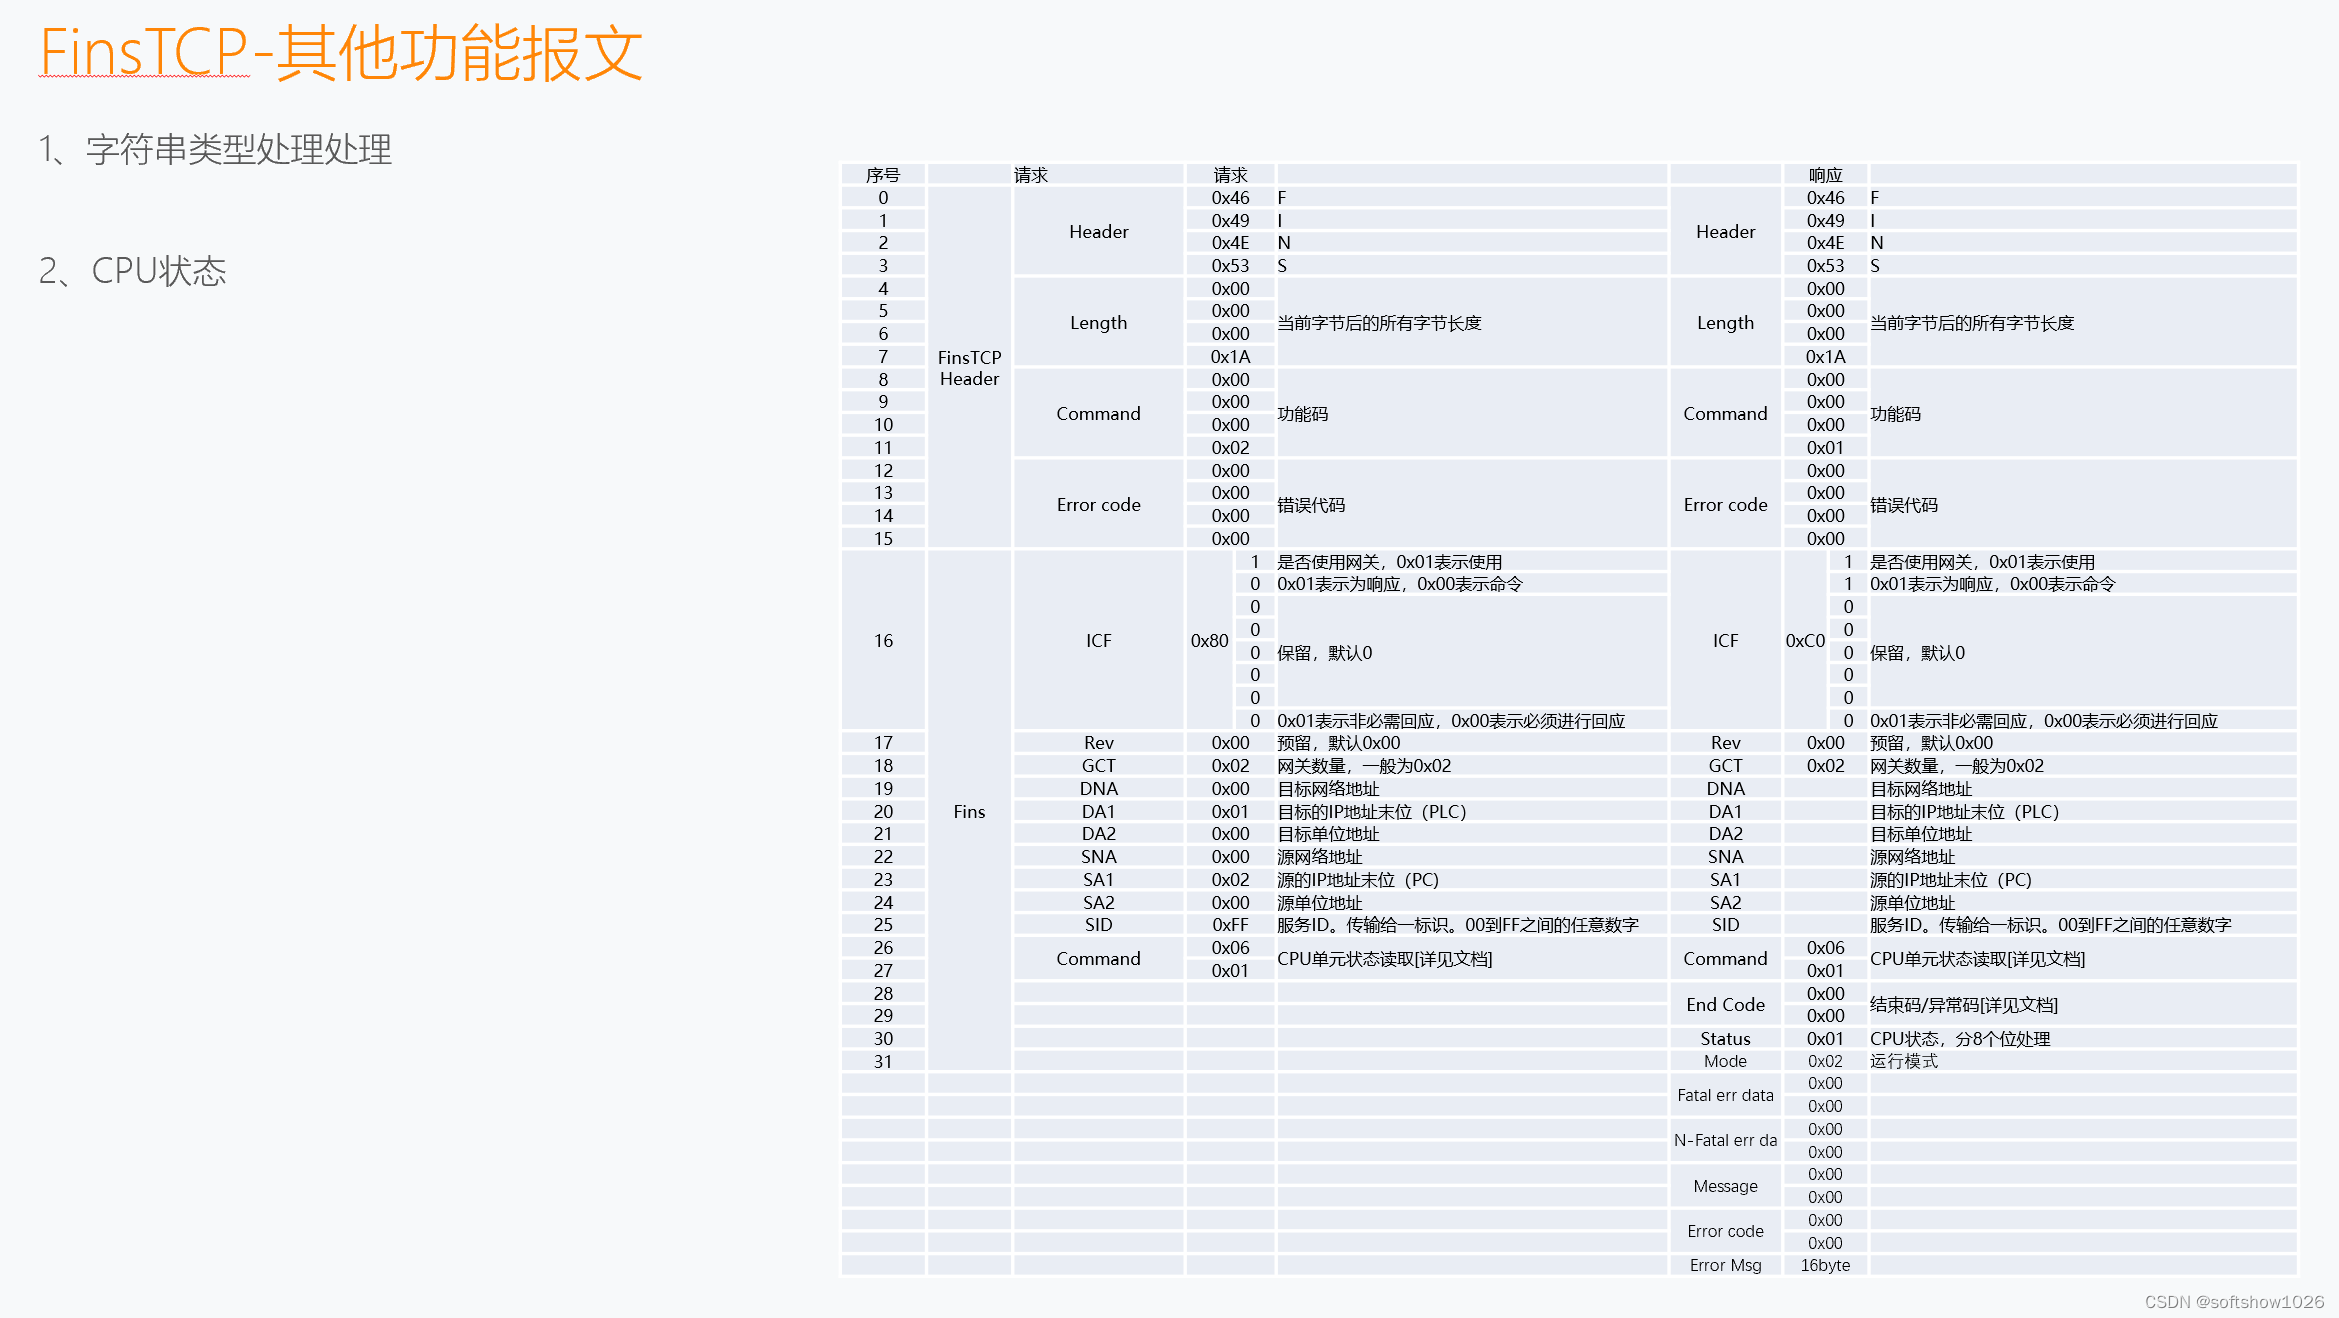Click the "序号" column header
The height and width of the screenshot is (1318, 2339).
[883, 175]
